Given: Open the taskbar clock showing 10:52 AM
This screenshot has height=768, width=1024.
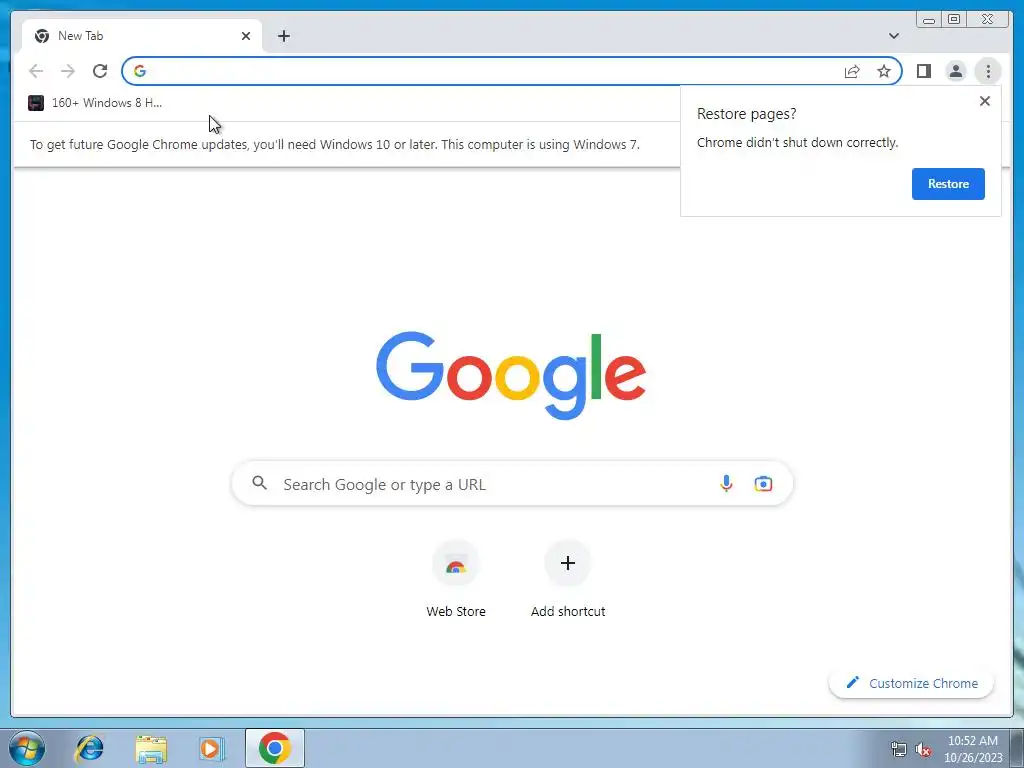Looking at the screenshot, I should [973, 749].
